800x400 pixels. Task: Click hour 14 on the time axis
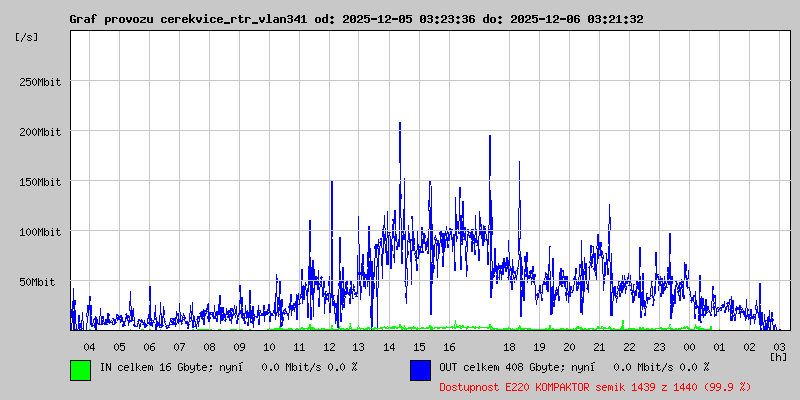point(389,347)
